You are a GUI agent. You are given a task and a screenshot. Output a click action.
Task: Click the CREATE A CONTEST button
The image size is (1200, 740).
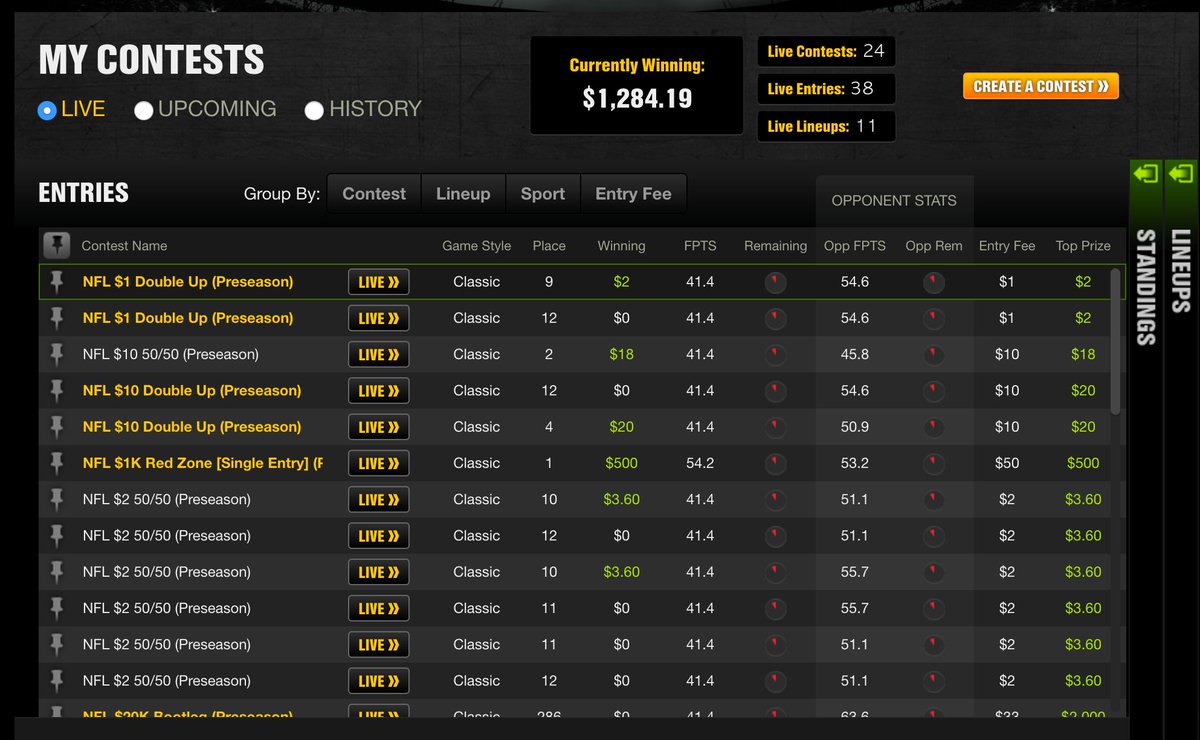(x=1040, y=86)
